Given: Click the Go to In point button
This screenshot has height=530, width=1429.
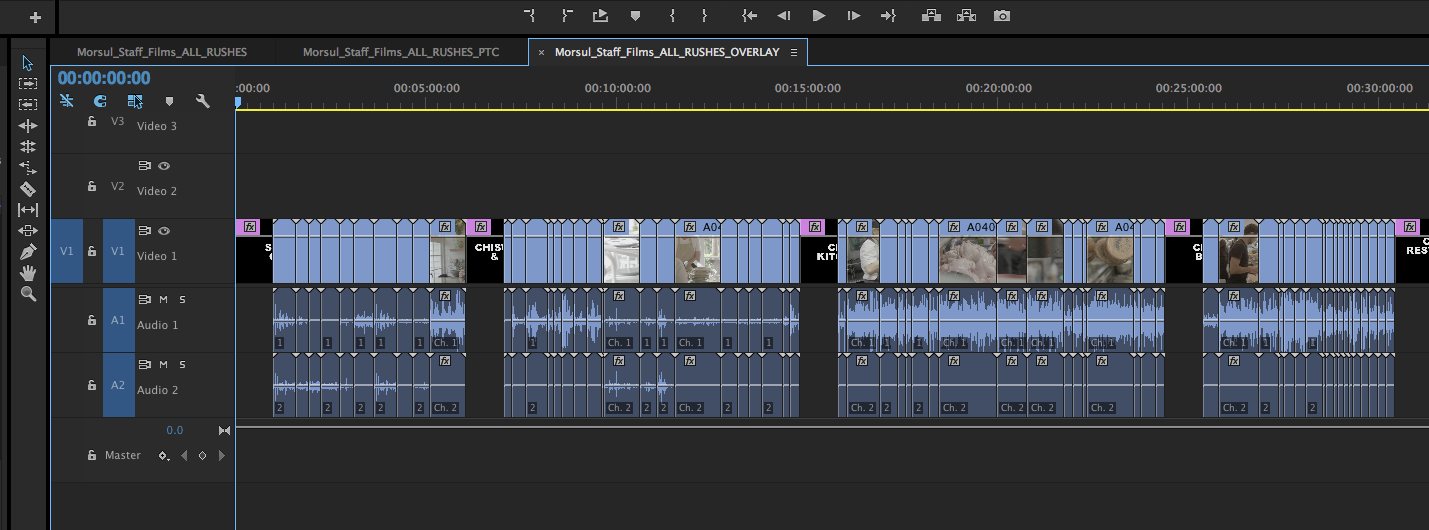Looking at the screenshot, I should [x=749, y=16].
